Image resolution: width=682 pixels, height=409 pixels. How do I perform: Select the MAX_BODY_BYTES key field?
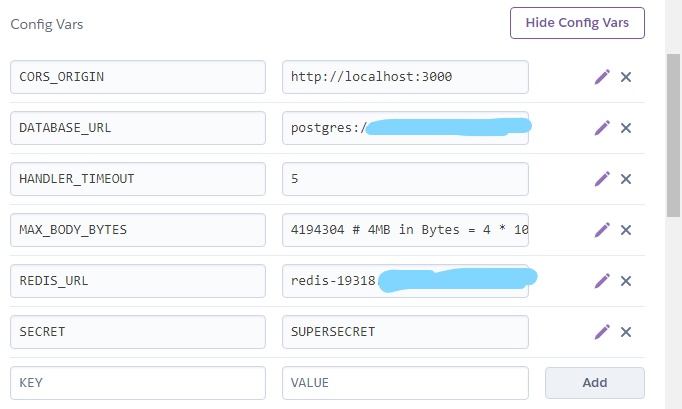tap(138, 230)
